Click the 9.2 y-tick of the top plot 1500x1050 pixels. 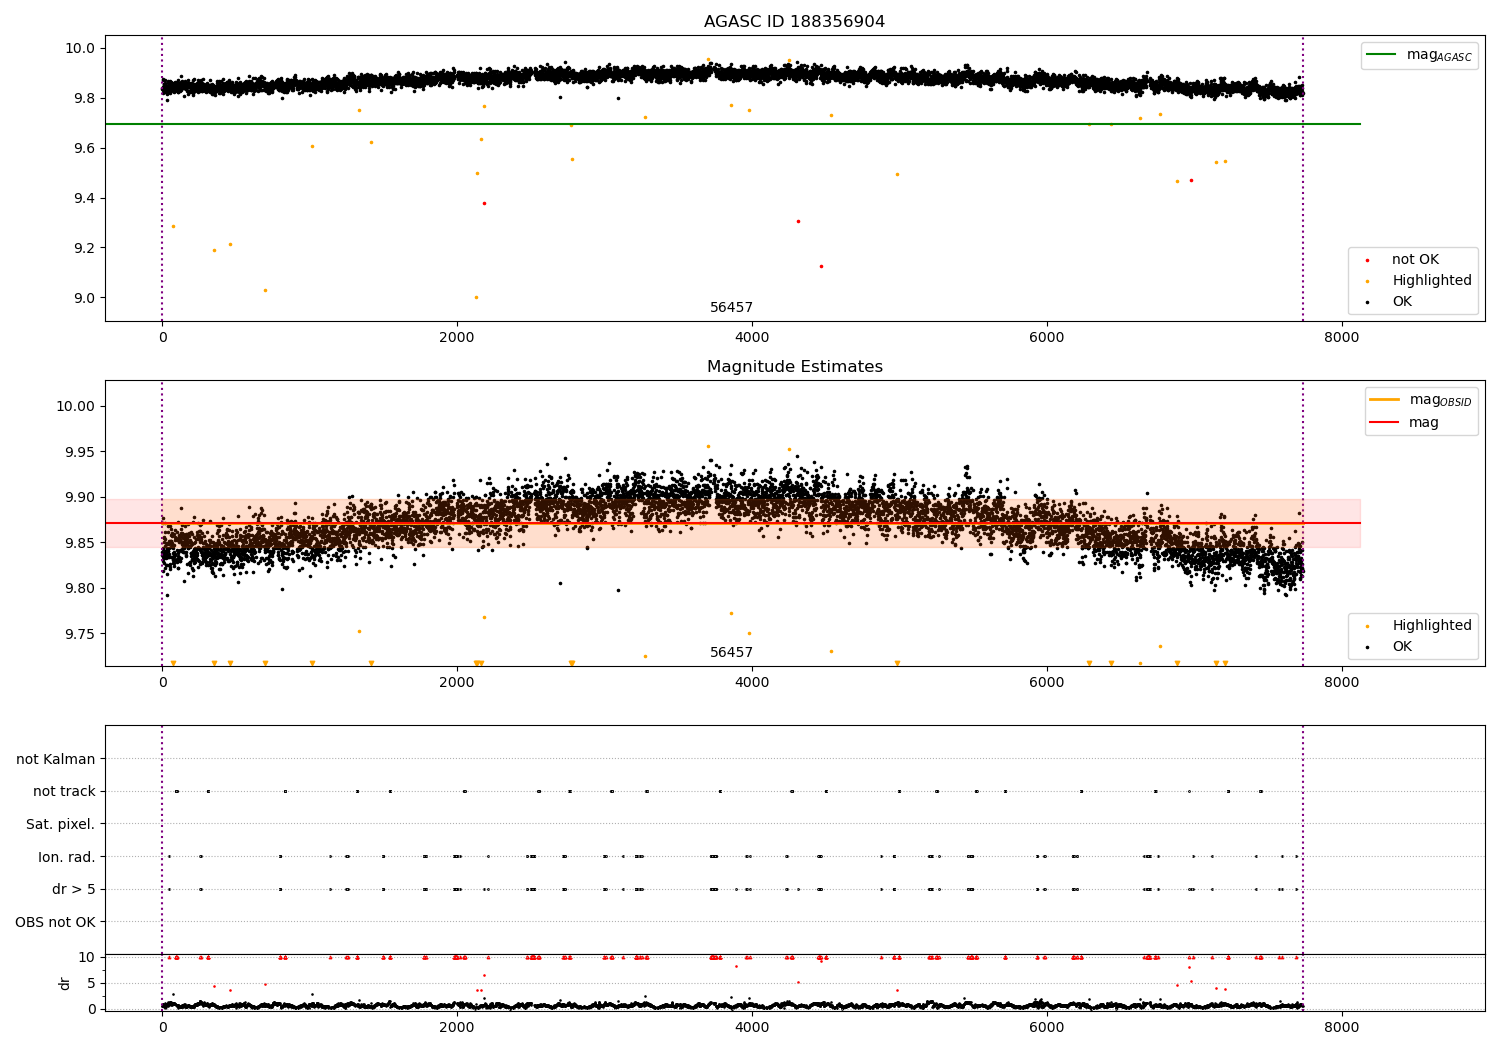(86, 248)
